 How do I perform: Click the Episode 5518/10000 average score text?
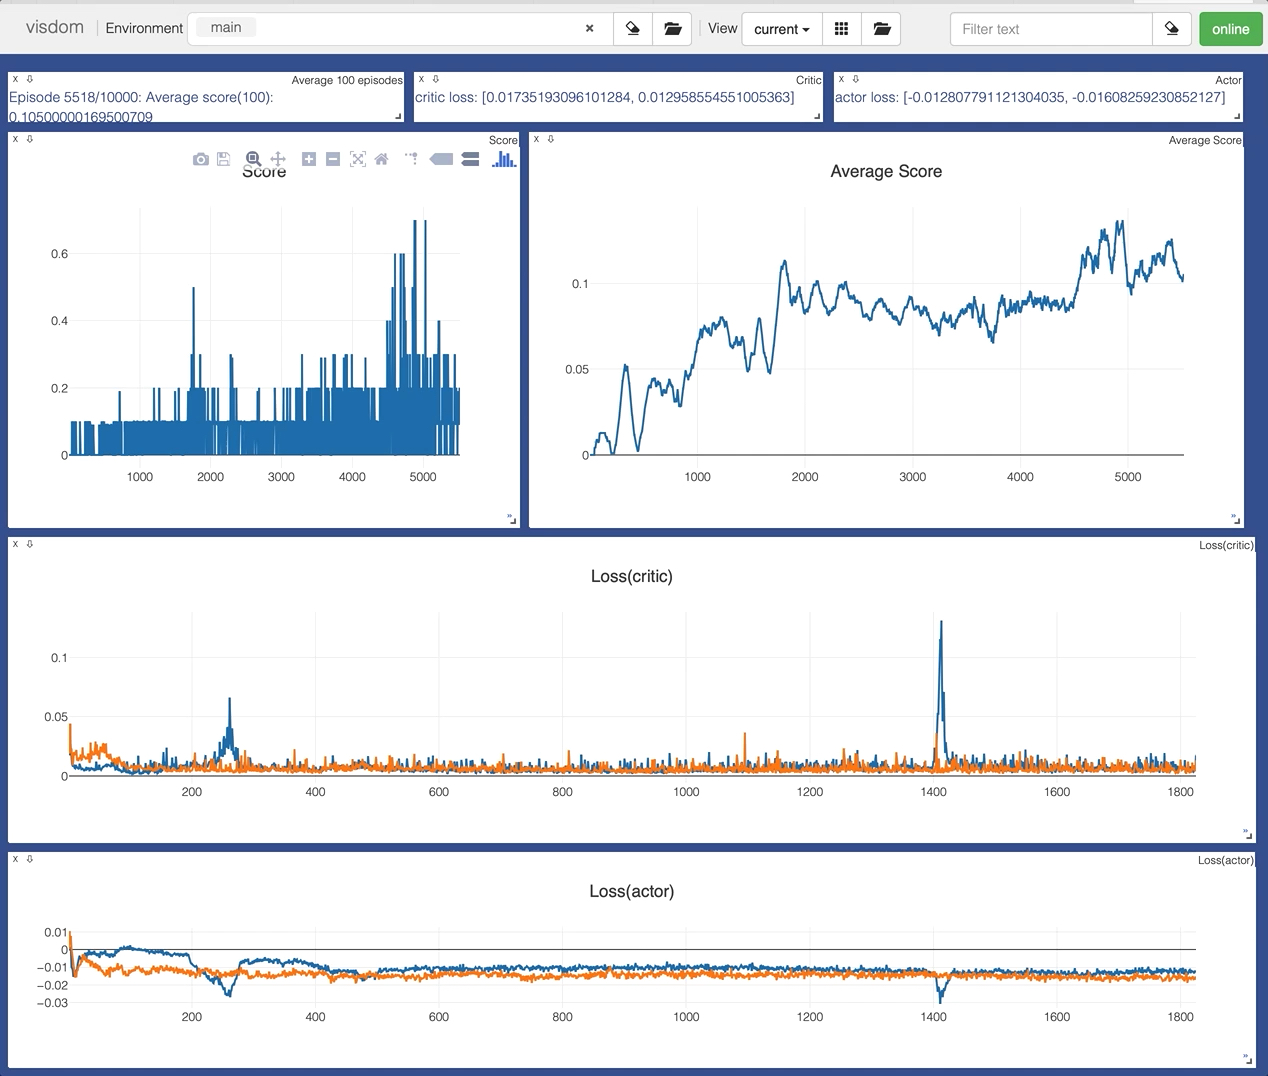(141, 107)
